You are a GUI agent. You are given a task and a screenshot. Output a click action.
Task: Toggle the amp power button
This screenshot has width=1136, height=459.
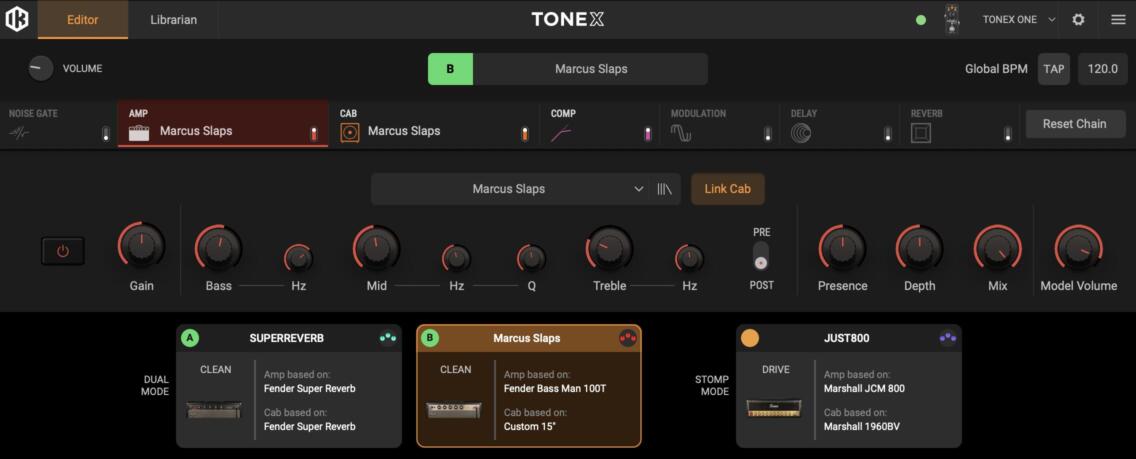click(63, 251)
